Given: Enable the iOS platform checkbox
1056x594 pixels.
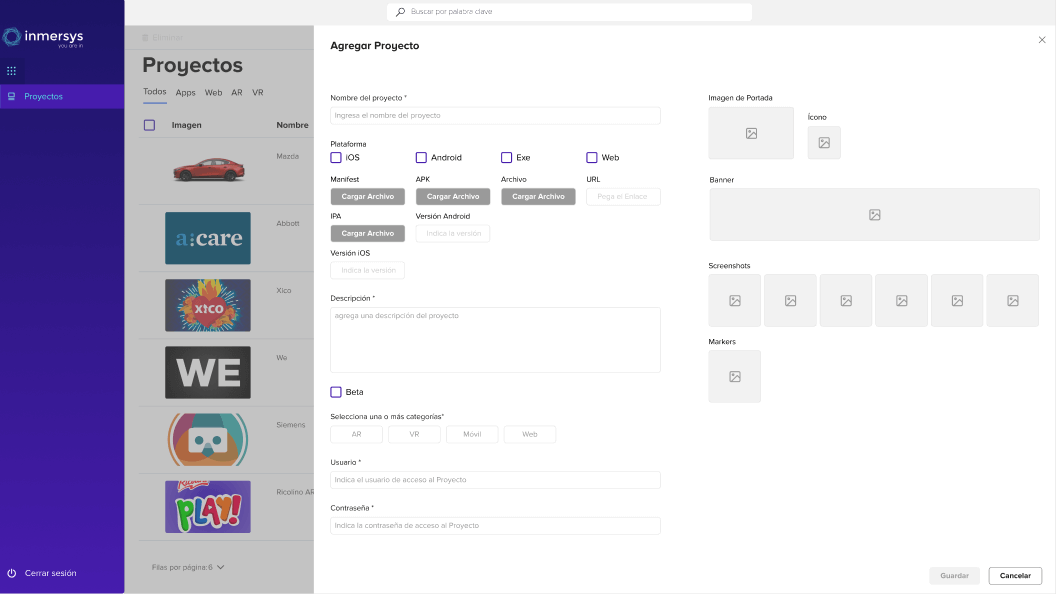Looking at the screenshot, I should click(x=336, y=157).
